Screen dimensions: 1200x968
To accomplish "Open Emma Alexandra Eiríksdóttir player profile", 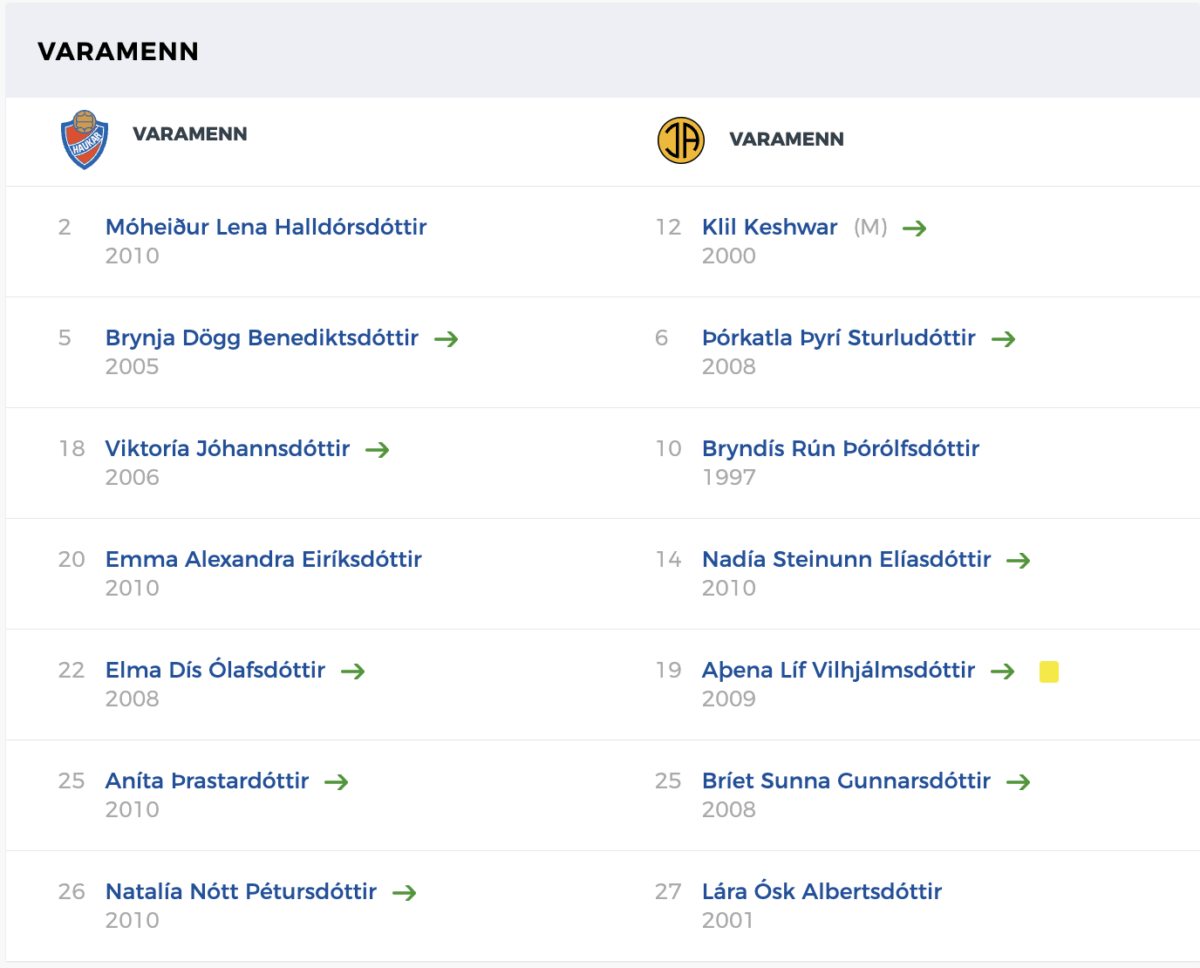I will pos(264,559).
